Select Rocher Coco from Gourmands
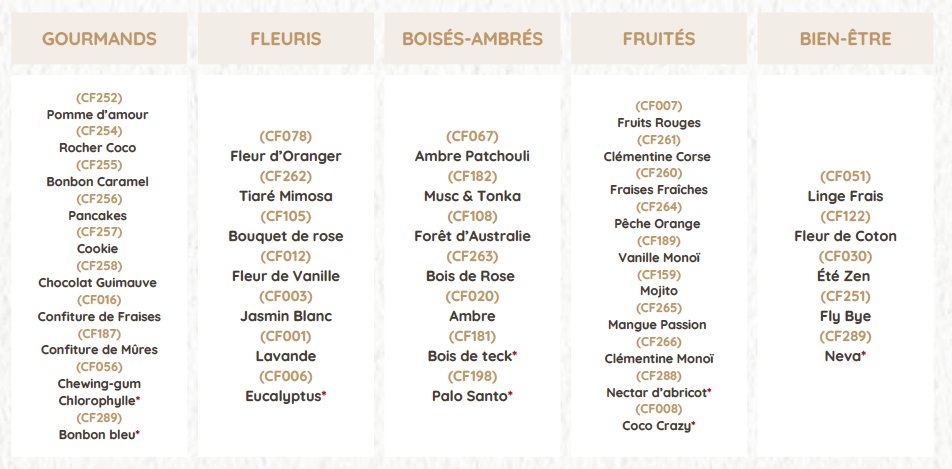 click(x=98, y=148)
